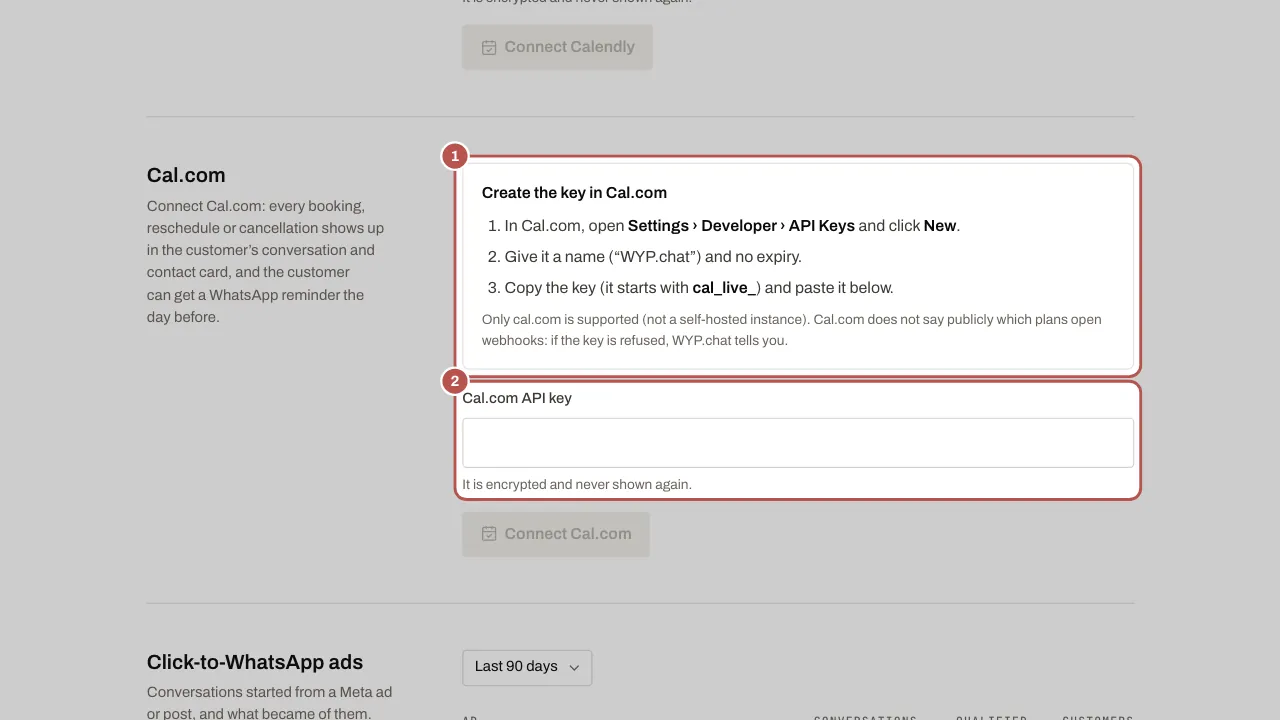Click the step 'Give it a name (“WYP.chat”) and no expiry'
Viewport: 1280px width, 720px height.
653,257
